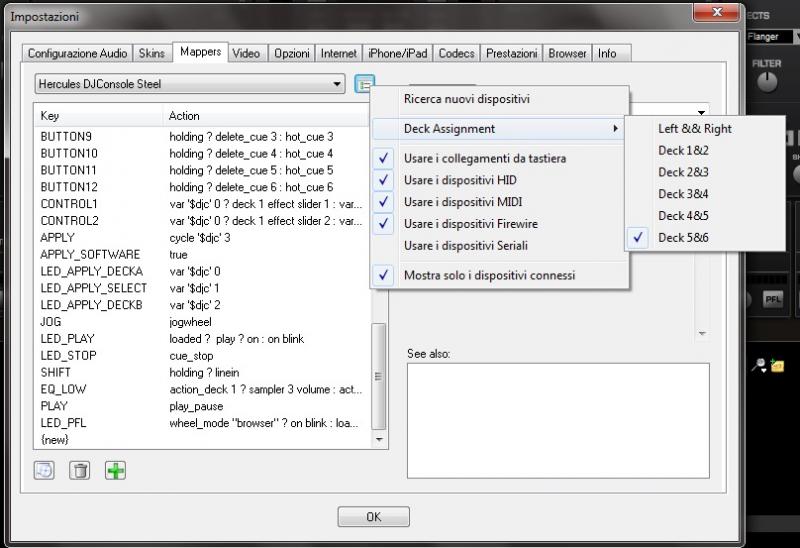Image resolution: width=800 pixels, height=548 pixels.
Task: Sort mappings by Action column header
Action: point(265,116)
